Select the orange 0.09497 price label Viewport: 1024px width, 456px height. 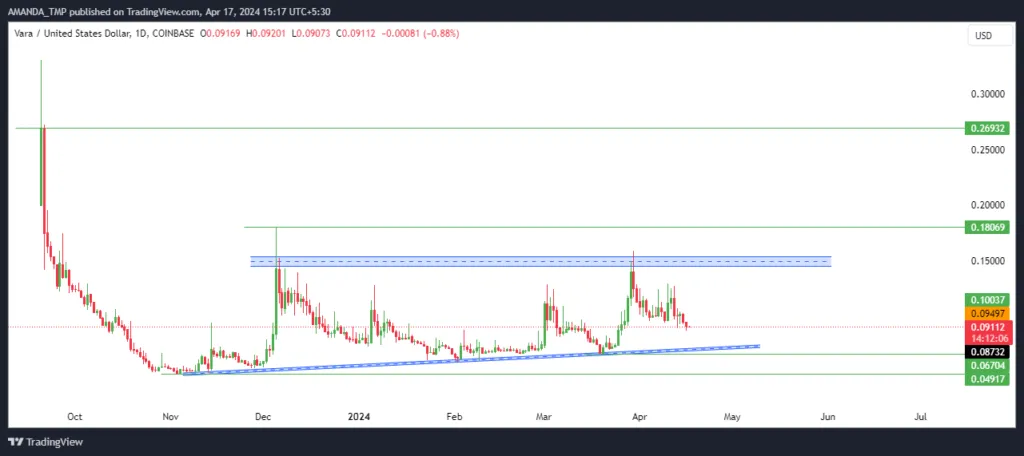[x=987, y=313]
